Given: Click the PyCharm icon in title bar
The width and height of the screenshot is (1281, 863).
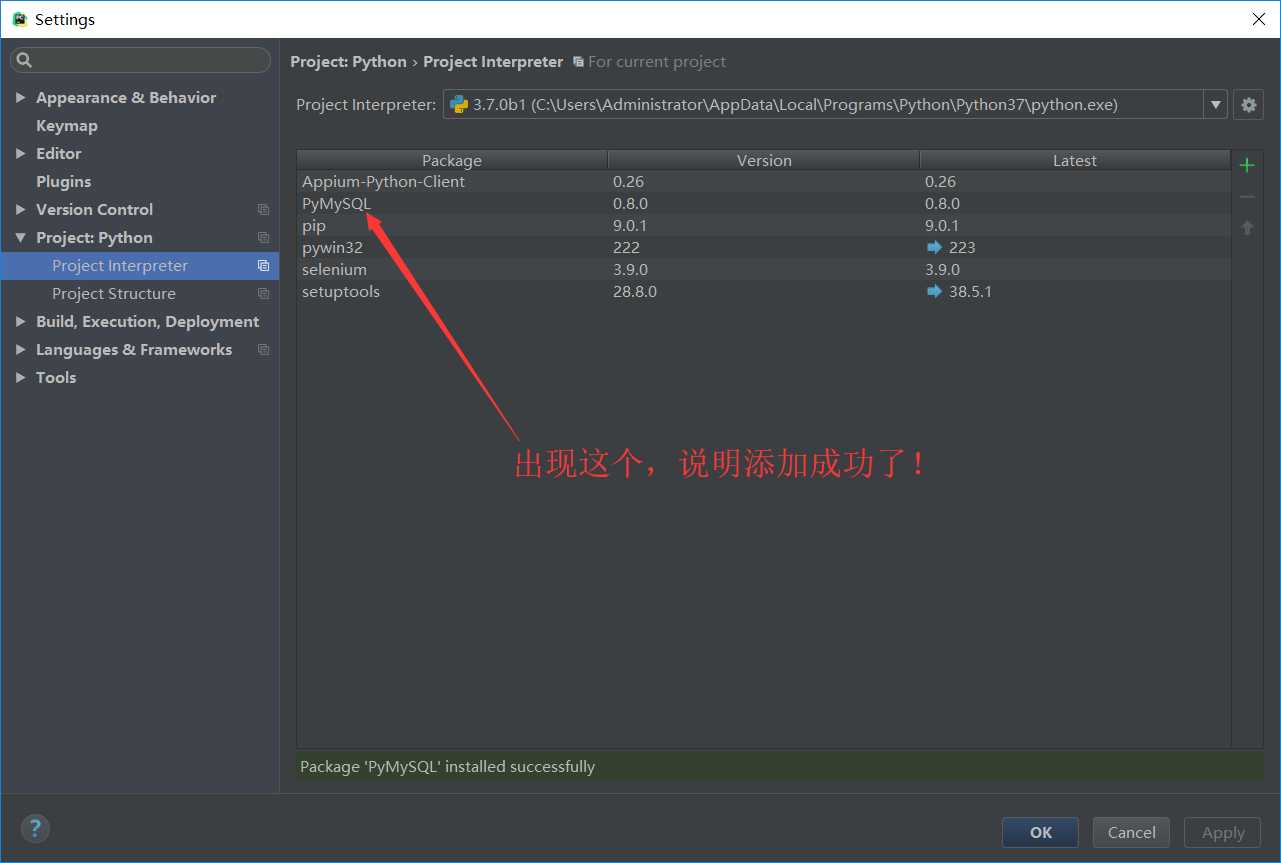Looking at the screenshot, I should coord(19,19).
